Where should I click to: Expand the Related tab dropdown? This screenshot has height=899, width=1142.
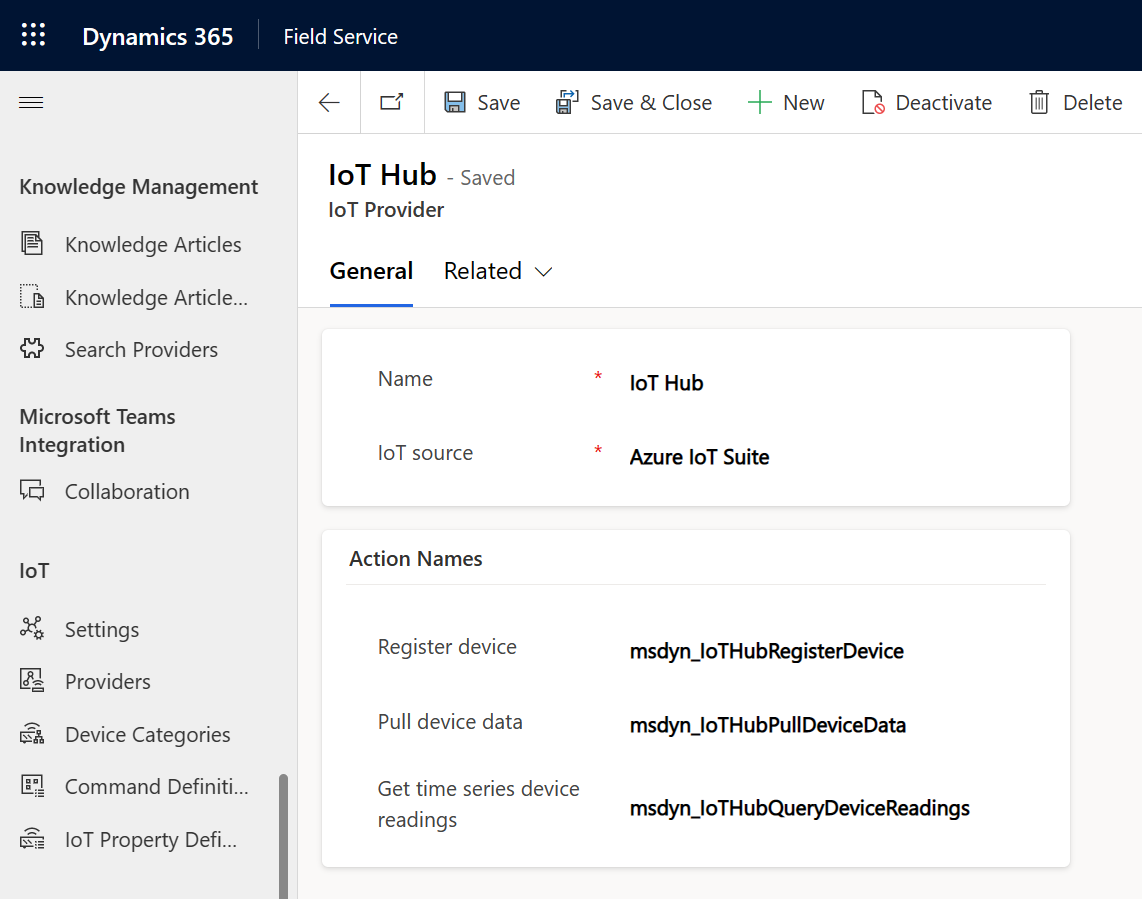coord(498,271)
